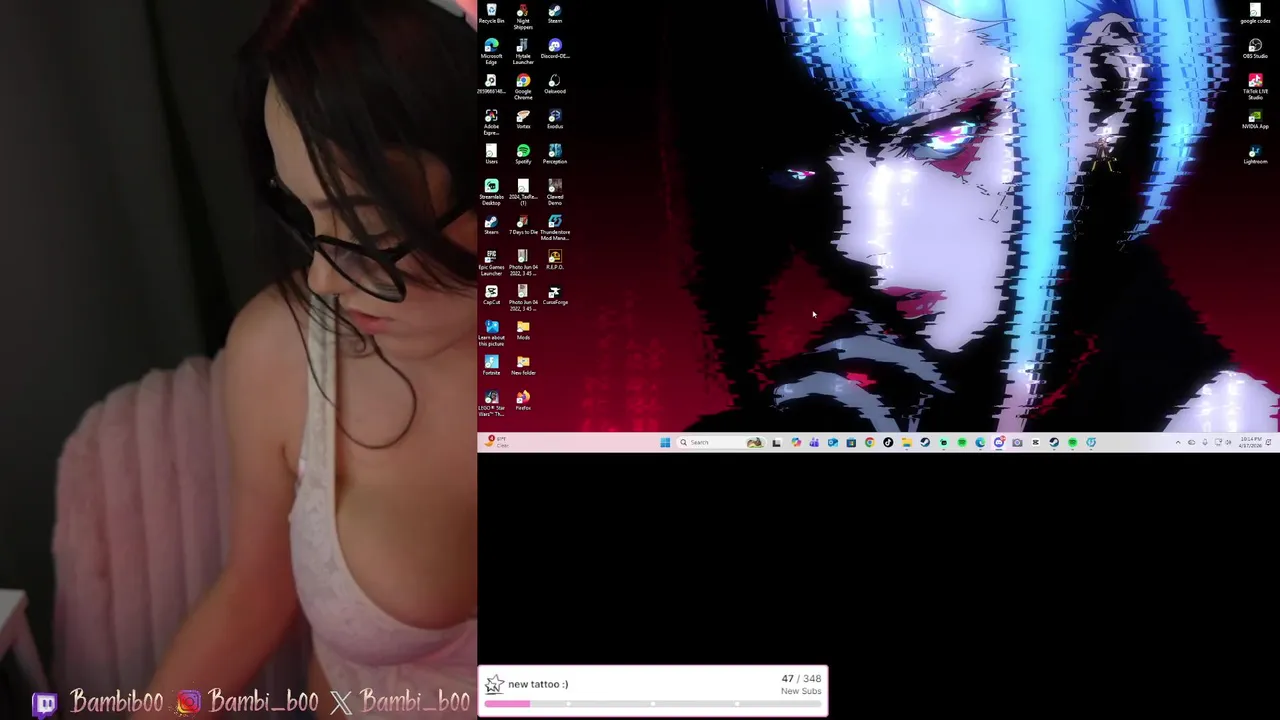Open the OBS Studio desktop shortcut

(x=1255, y=49)
